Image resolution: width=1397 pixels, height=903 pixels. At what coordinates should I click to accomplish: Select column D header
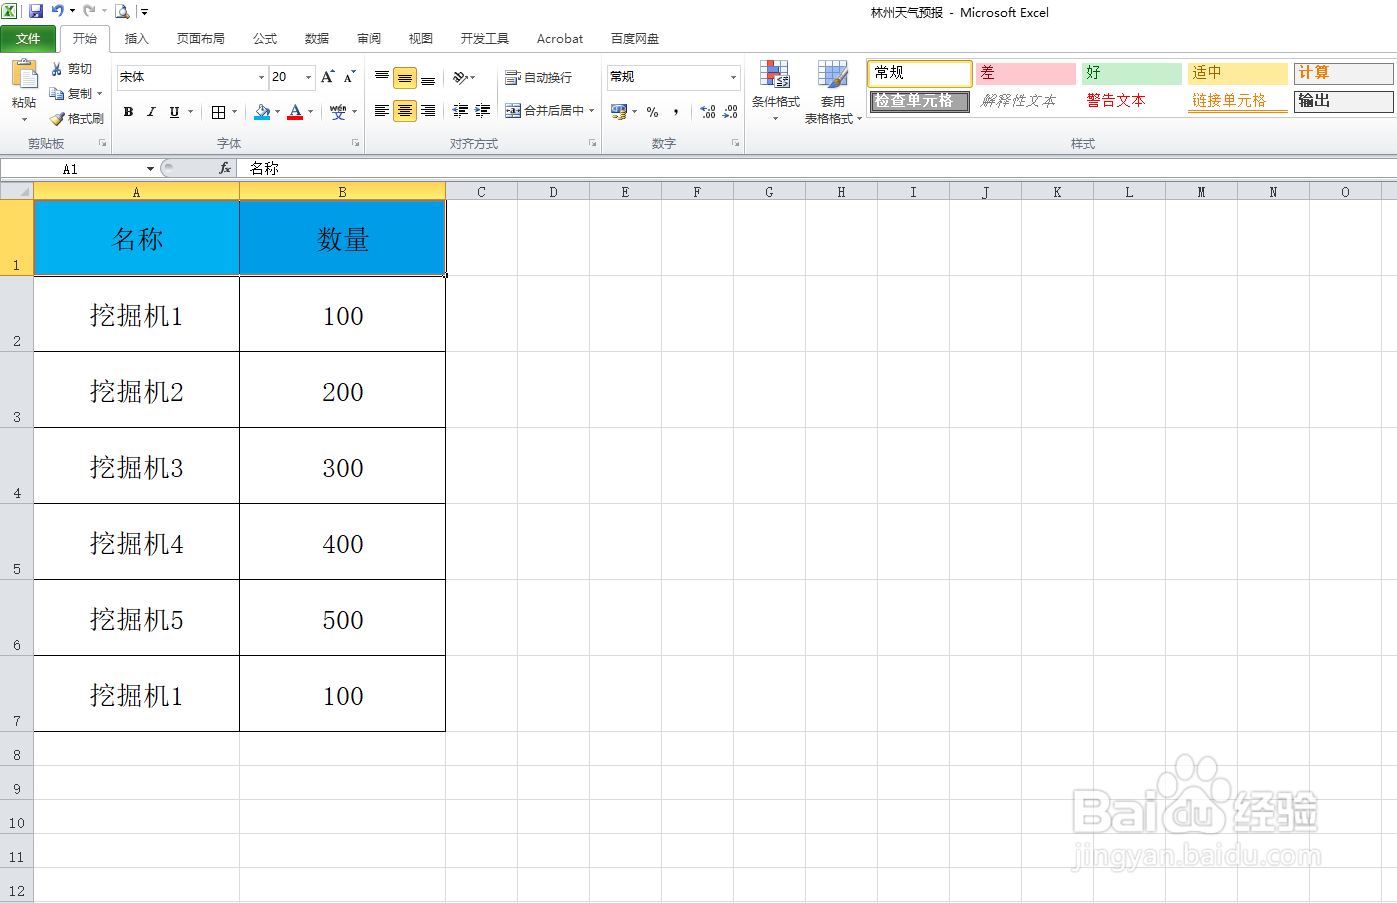click(x=553, y=191)
